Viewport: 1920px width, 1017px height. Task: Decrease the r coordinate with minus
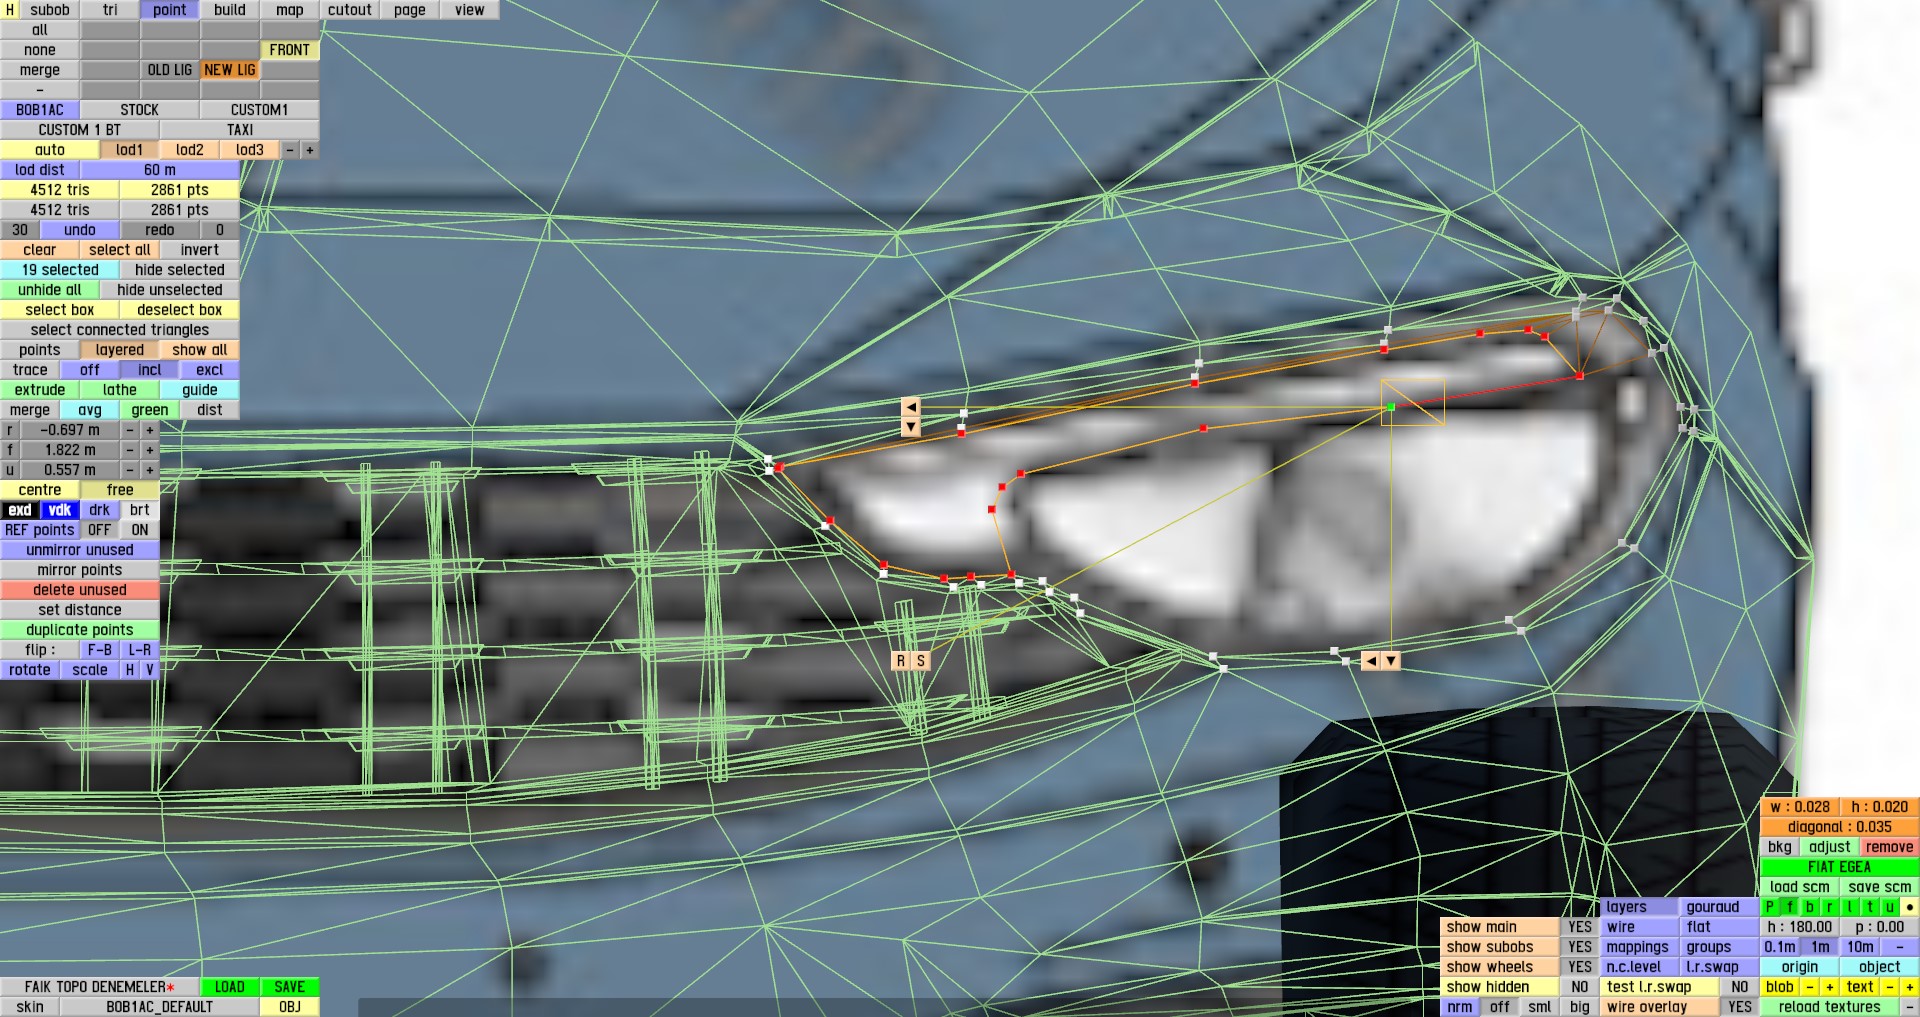(130, 430)
